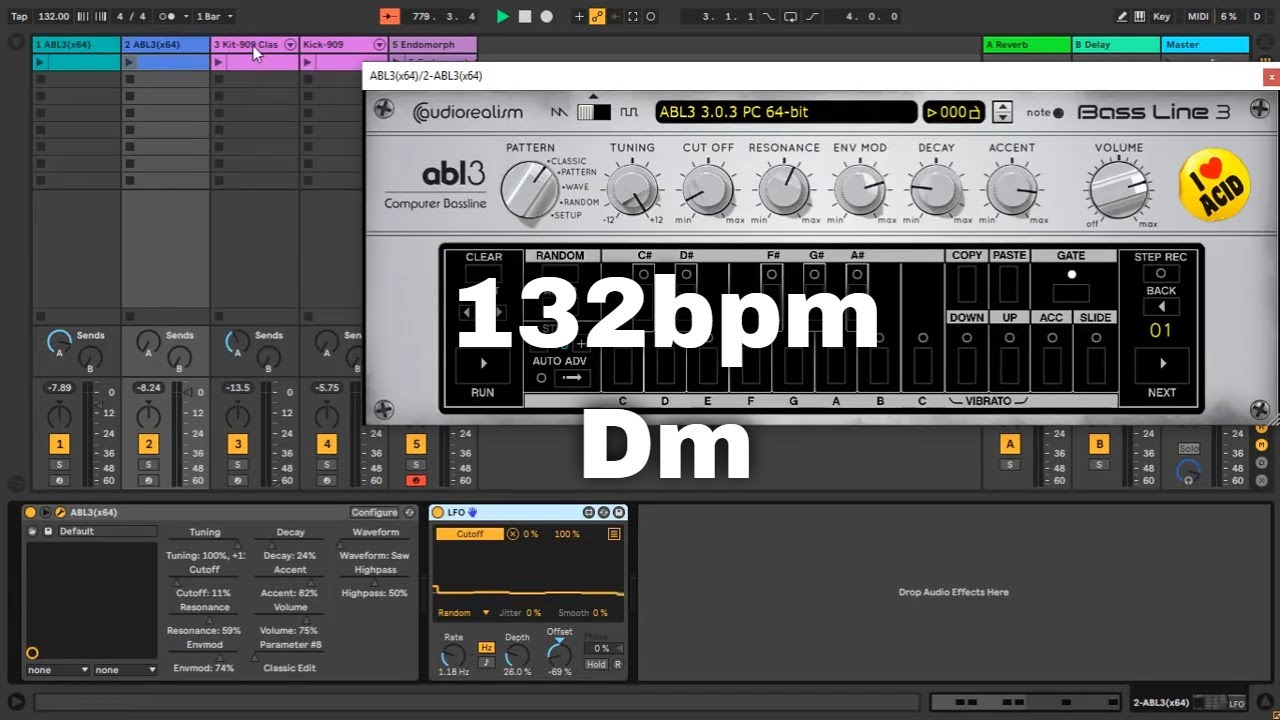Adjust the ABL3 Cut Off knob
Screen dimensions: 1280x720
[x=708, y=188]
